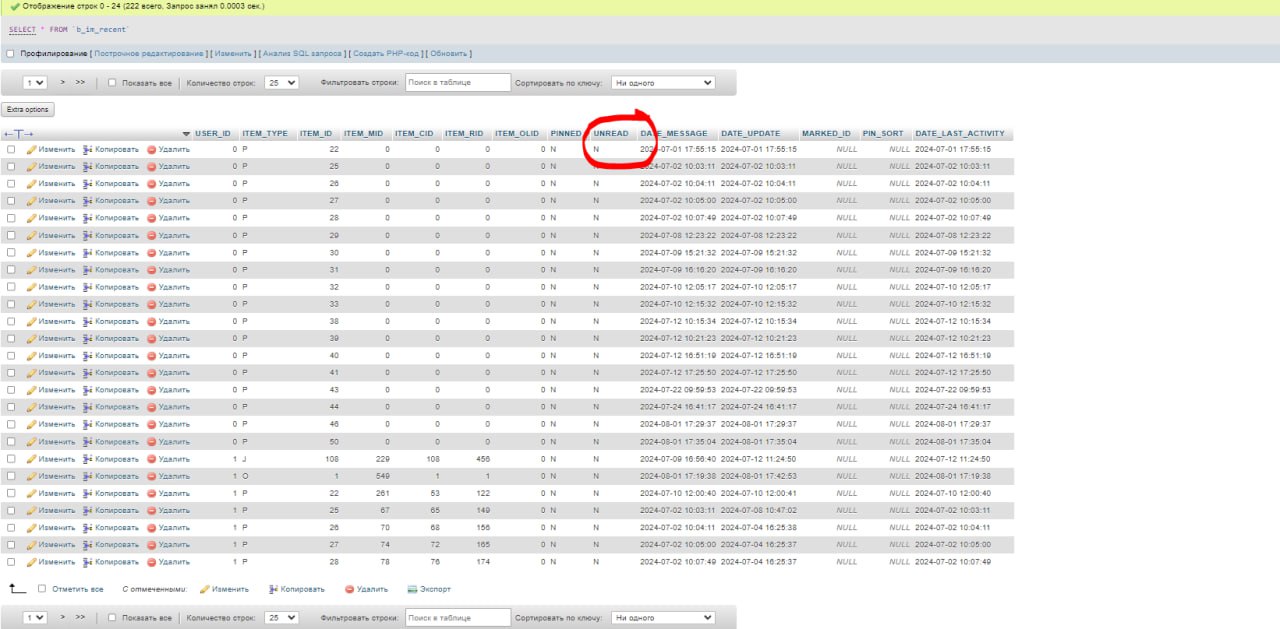Open the top 'Количество строк' dropdown
The height and width of the screenshot is (629, 1280).
(281, 83)
